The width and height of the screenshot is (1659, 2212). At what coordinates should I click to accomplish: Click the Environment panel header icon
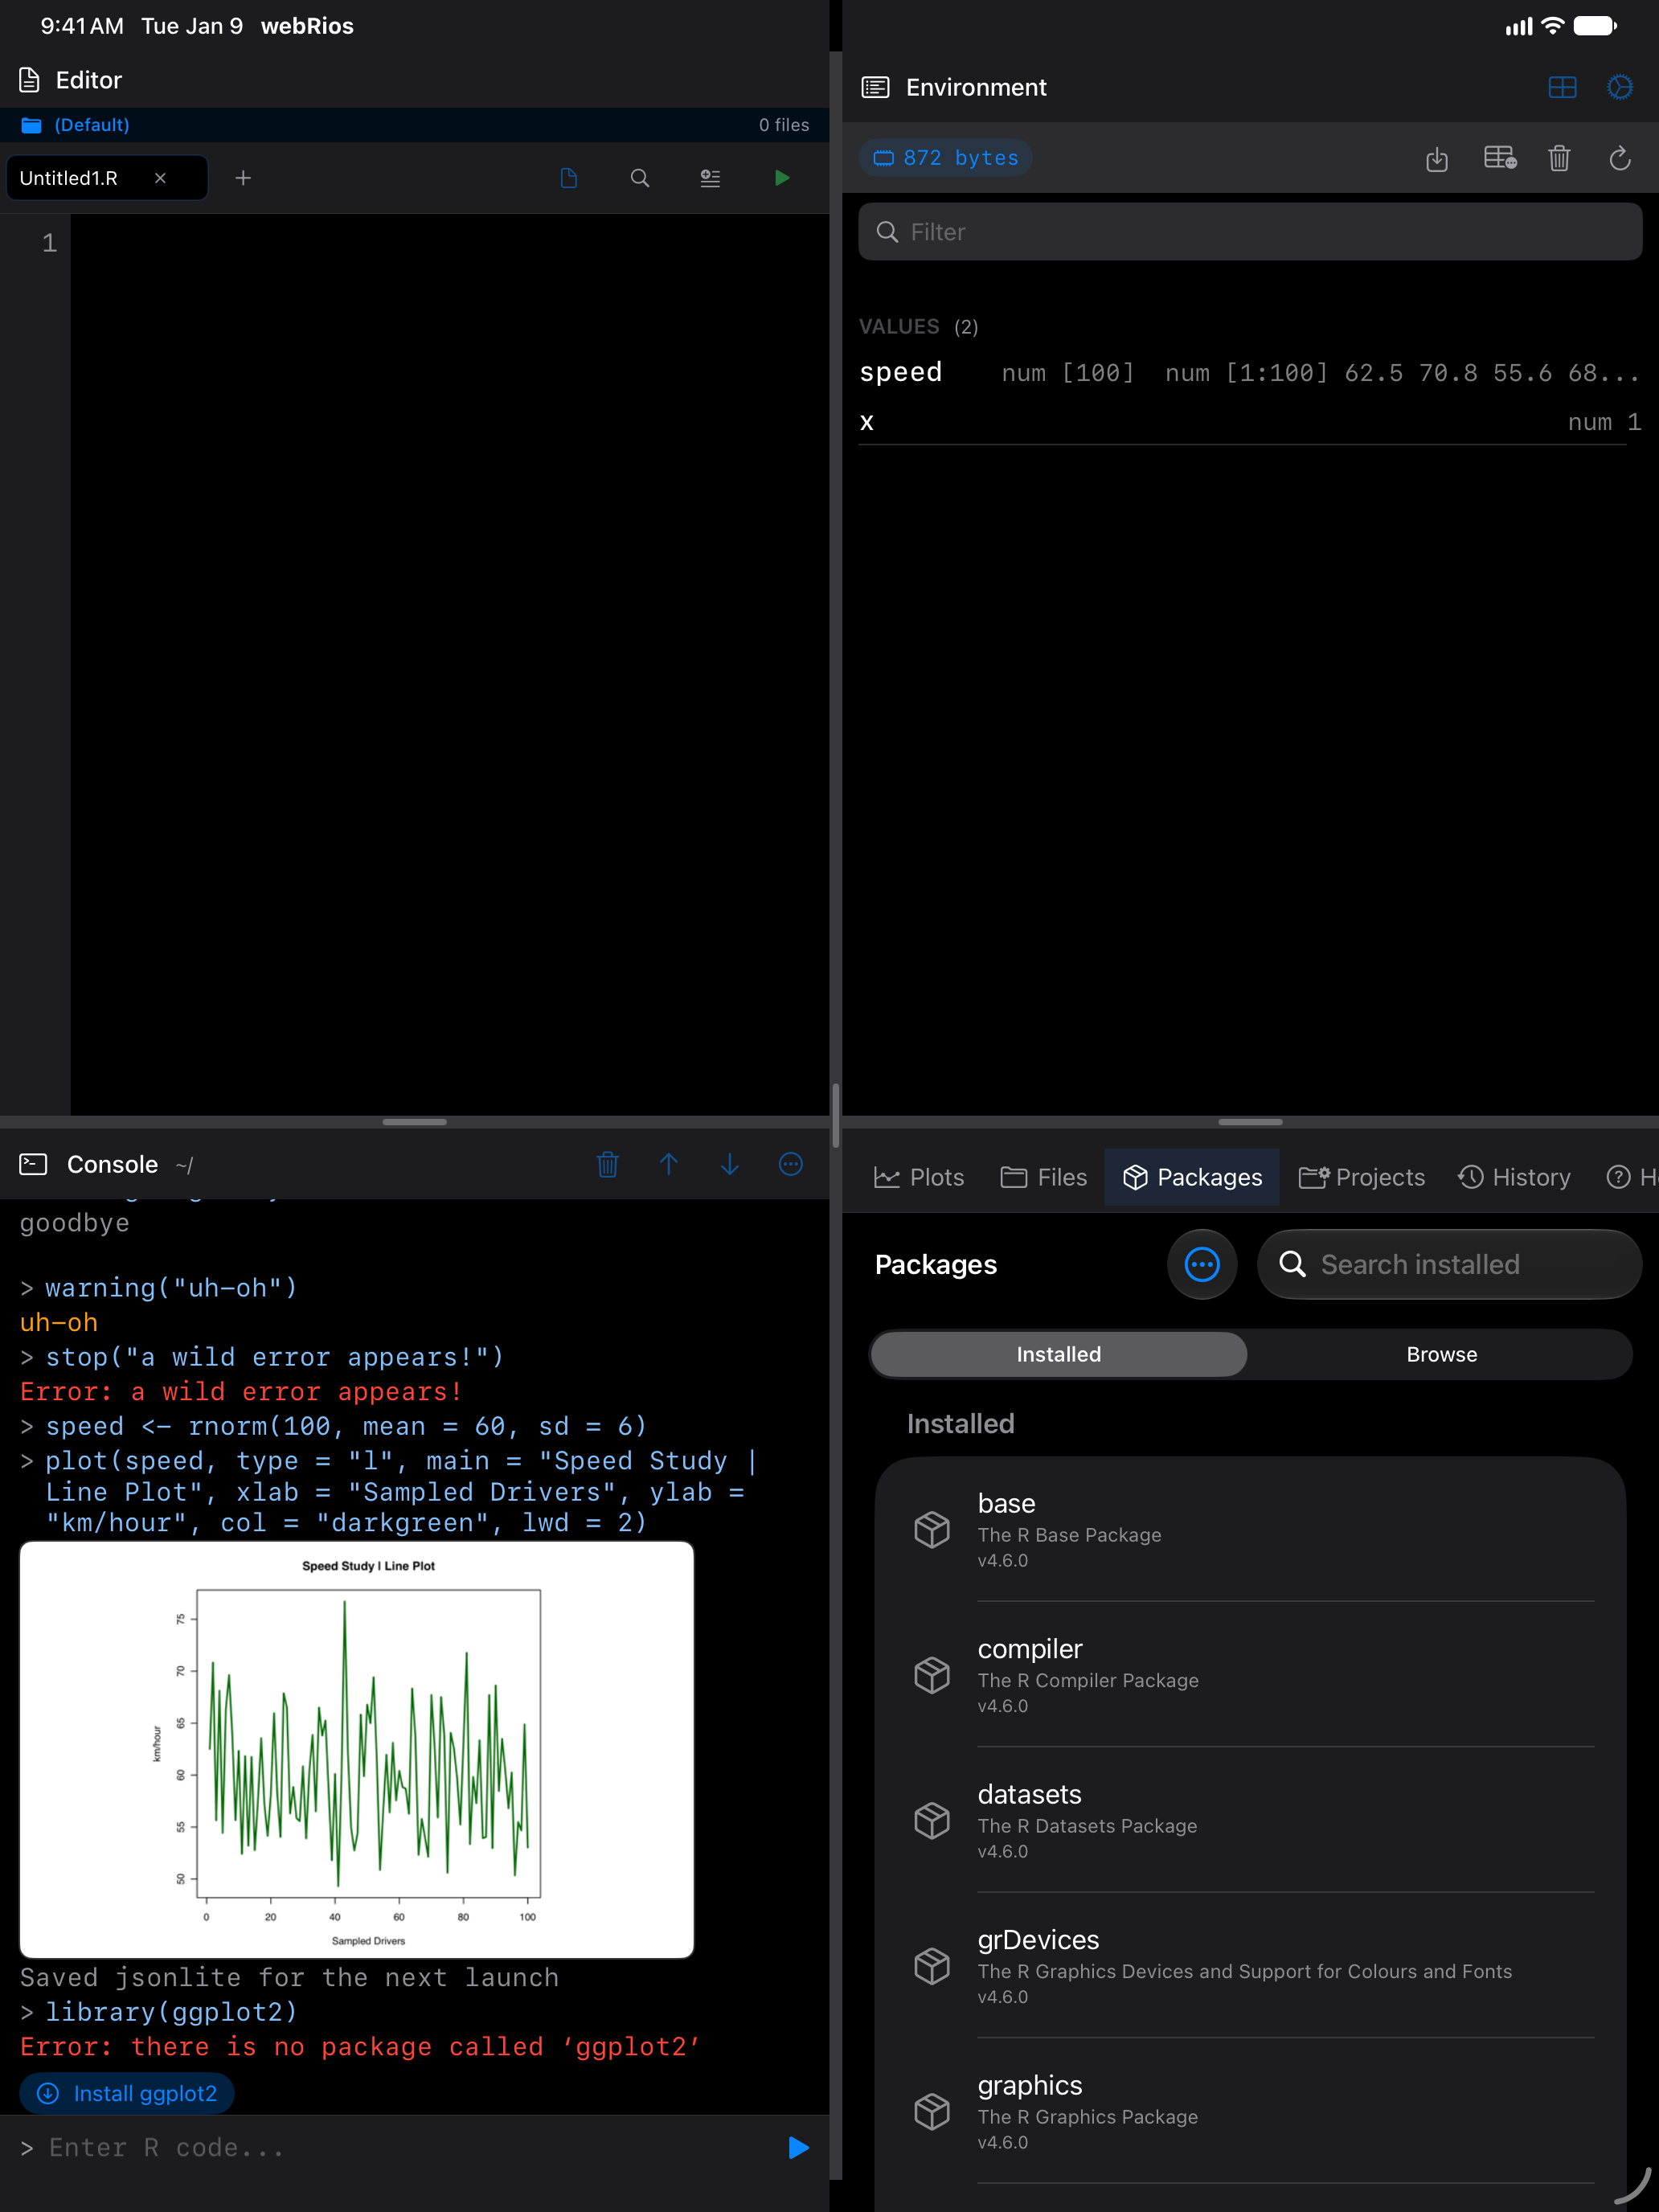pos(875,88)
